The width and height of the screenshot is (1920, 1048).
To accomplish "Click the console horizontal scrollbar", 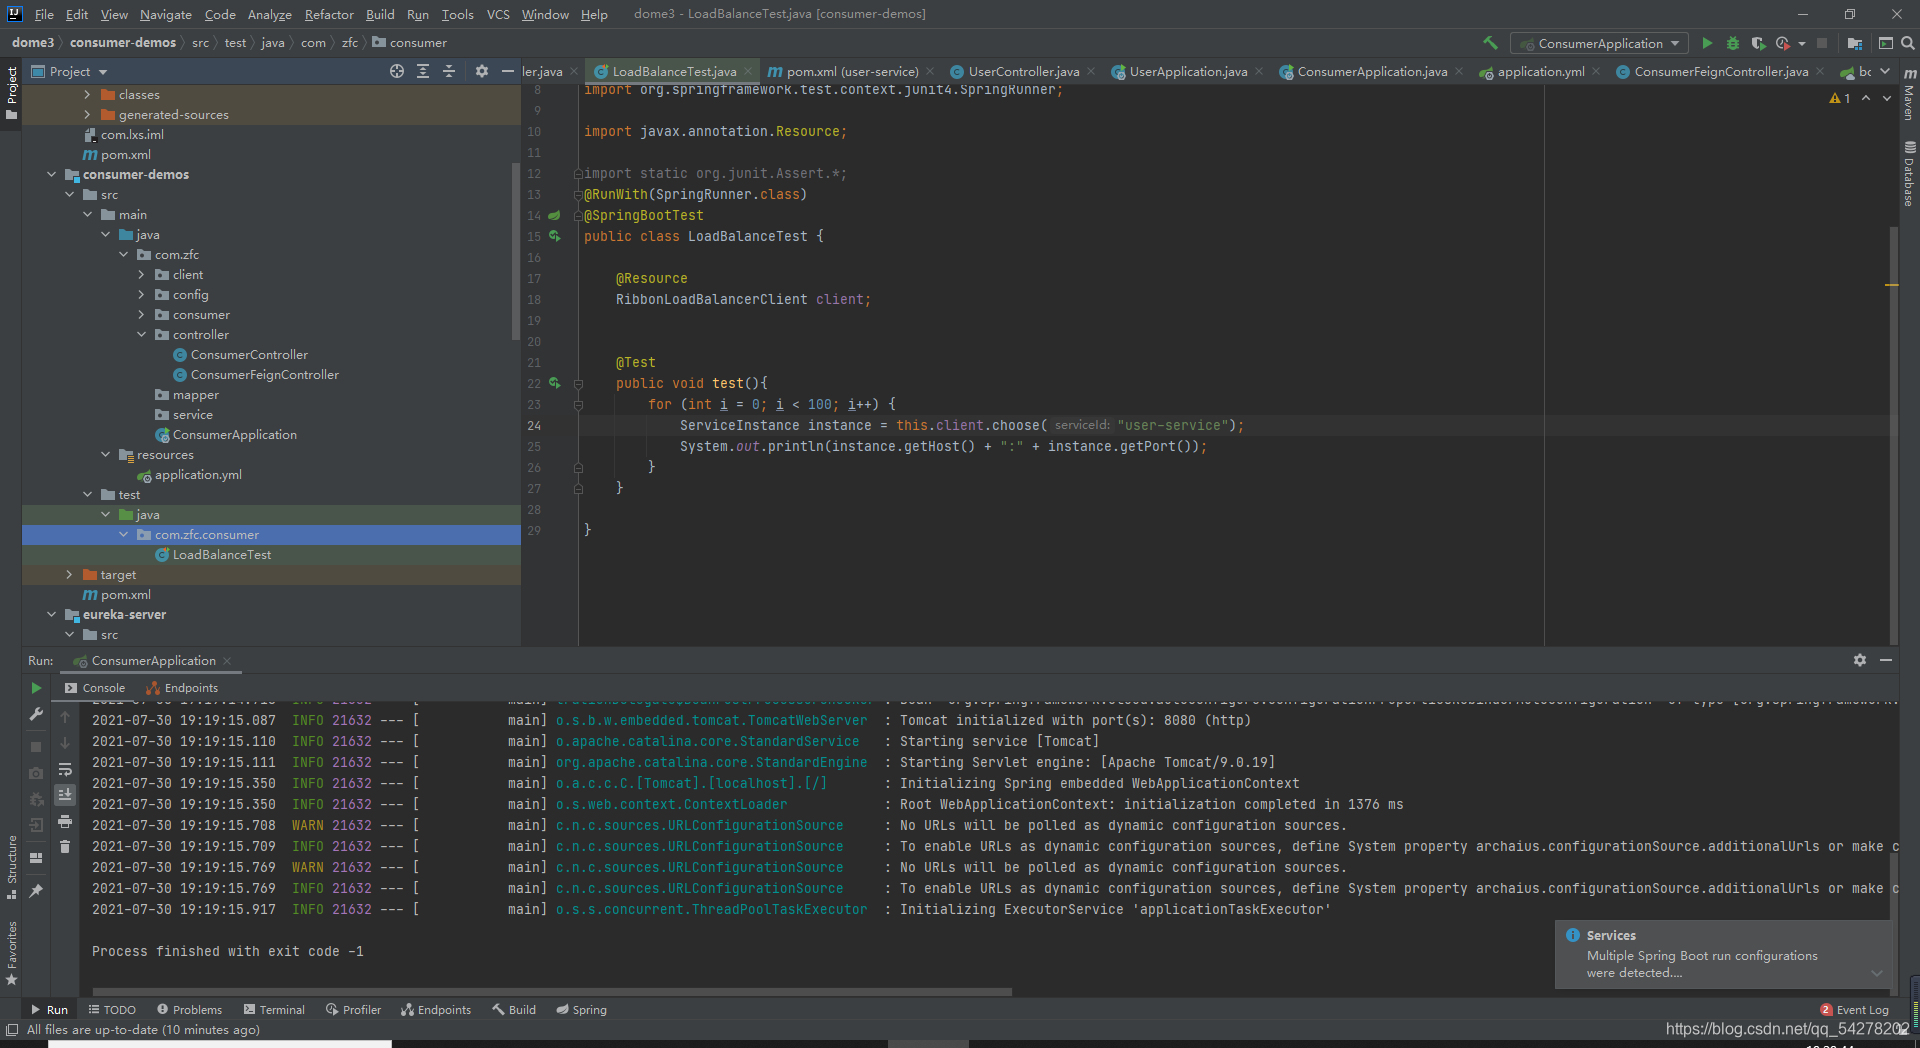I will [x=552, y=992].
